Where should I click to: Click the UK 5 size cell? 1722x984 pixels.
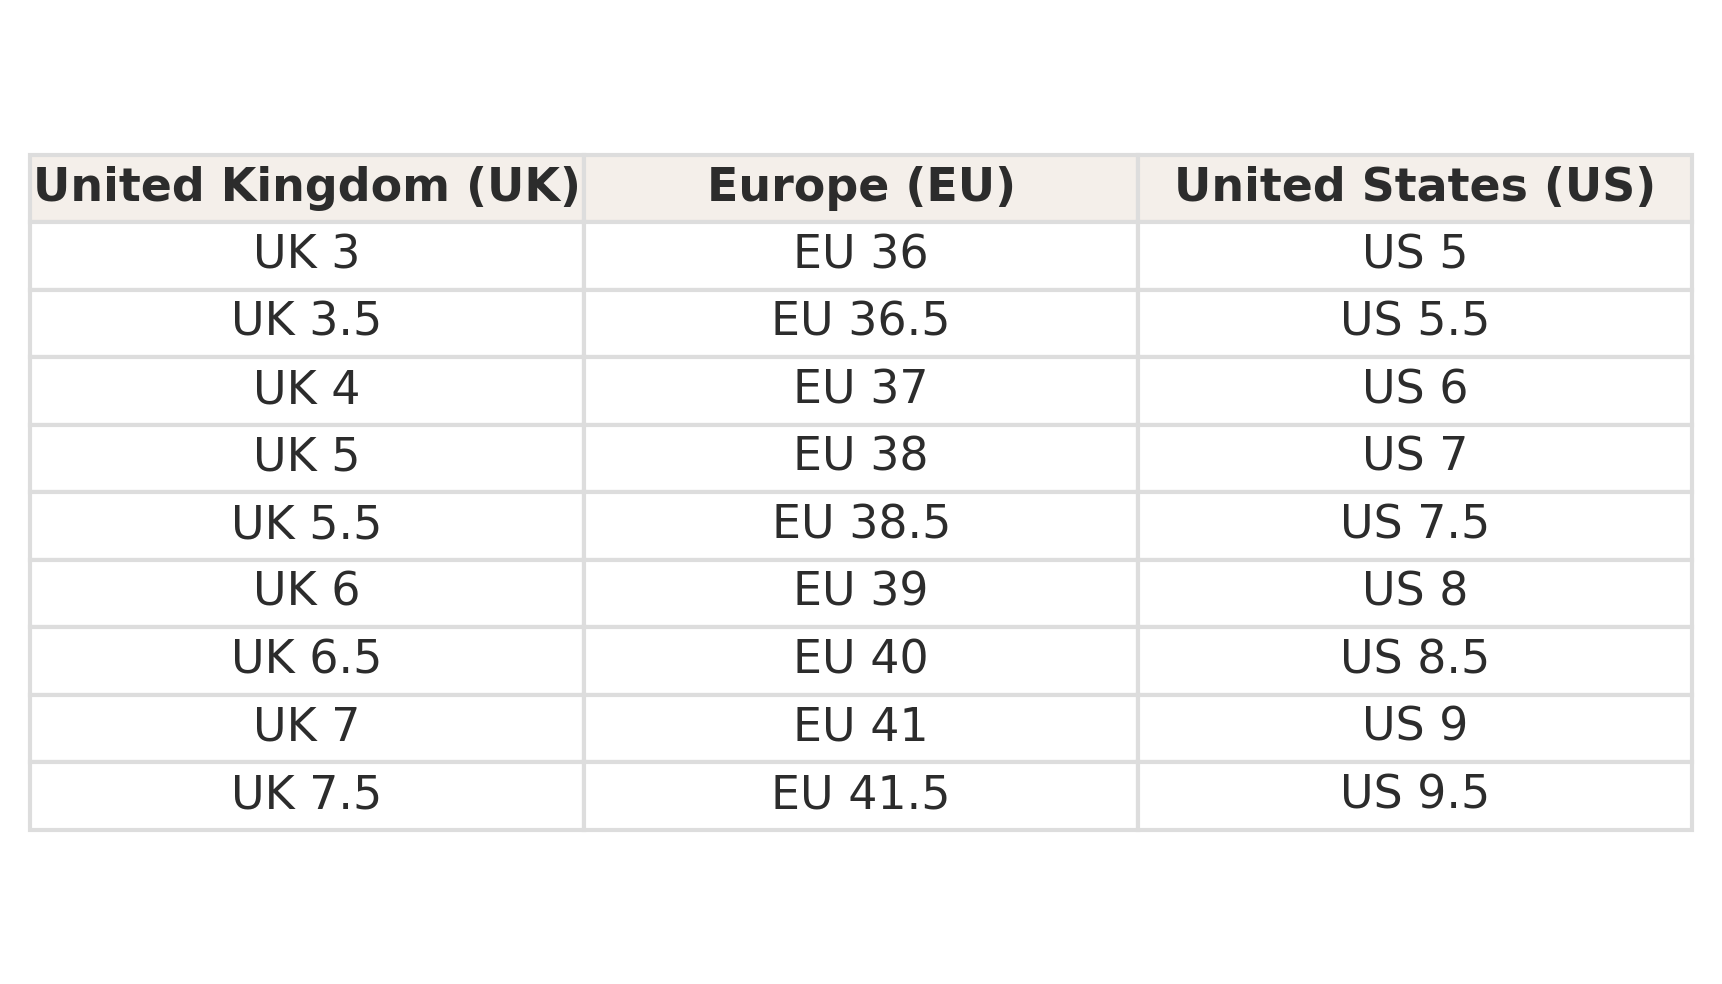(x=307, y=457)
